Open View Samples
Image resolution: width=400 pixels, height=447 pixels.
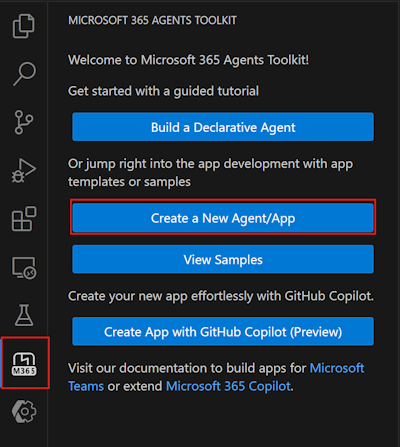click(223, 259)
